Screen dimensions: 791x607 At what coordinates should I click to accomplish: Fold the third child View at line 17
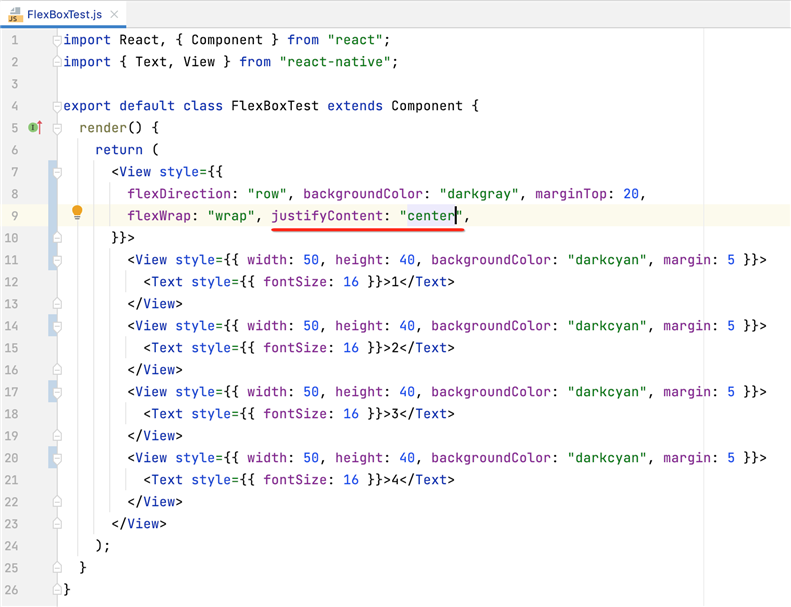click(x=57, y=392)
